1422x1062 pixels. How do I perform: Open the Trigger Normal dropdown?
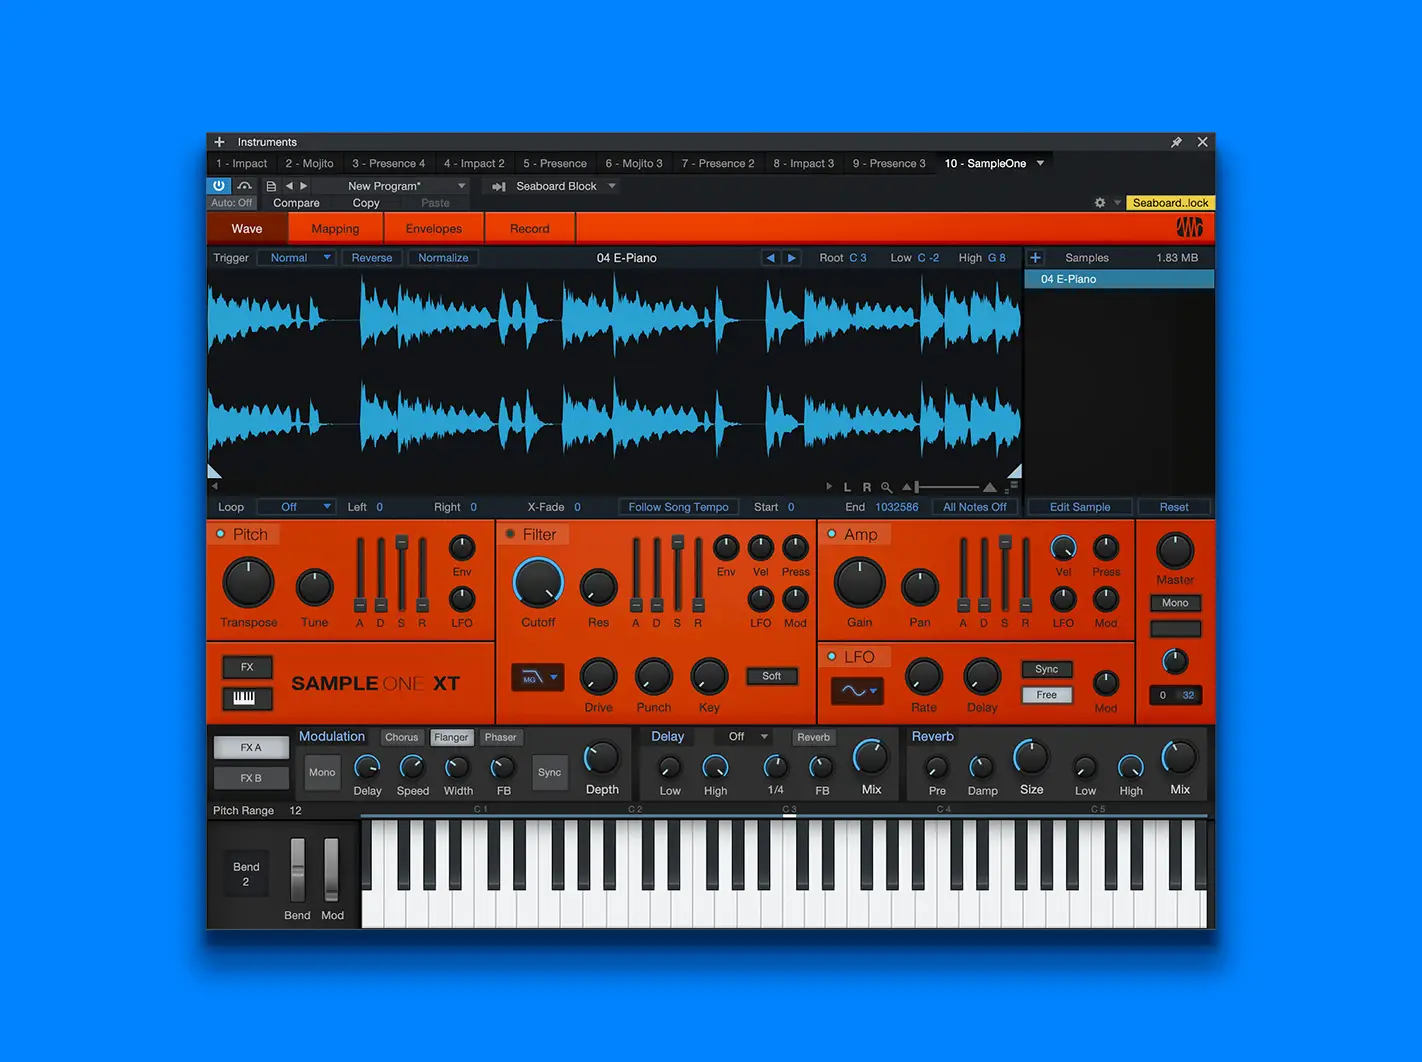[295, 258]
